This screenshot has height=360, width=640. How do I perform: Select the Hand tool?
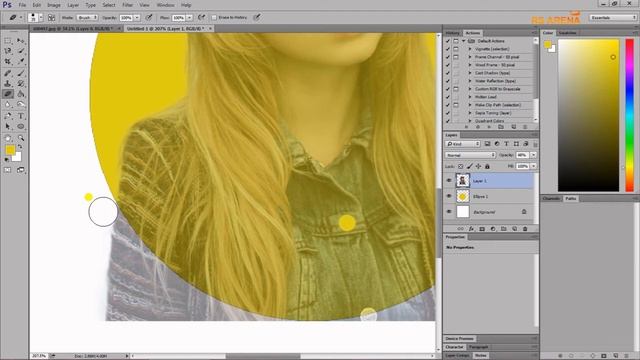(x=8, y=138)
